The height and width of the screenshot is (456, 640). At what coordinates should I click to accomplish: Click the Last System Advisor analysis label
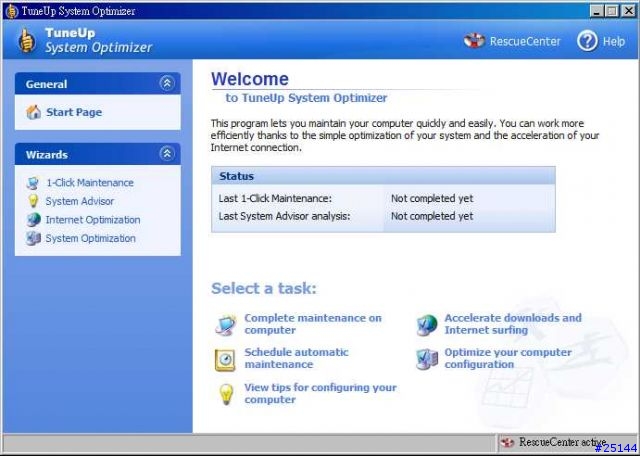[x=284, y=216]
